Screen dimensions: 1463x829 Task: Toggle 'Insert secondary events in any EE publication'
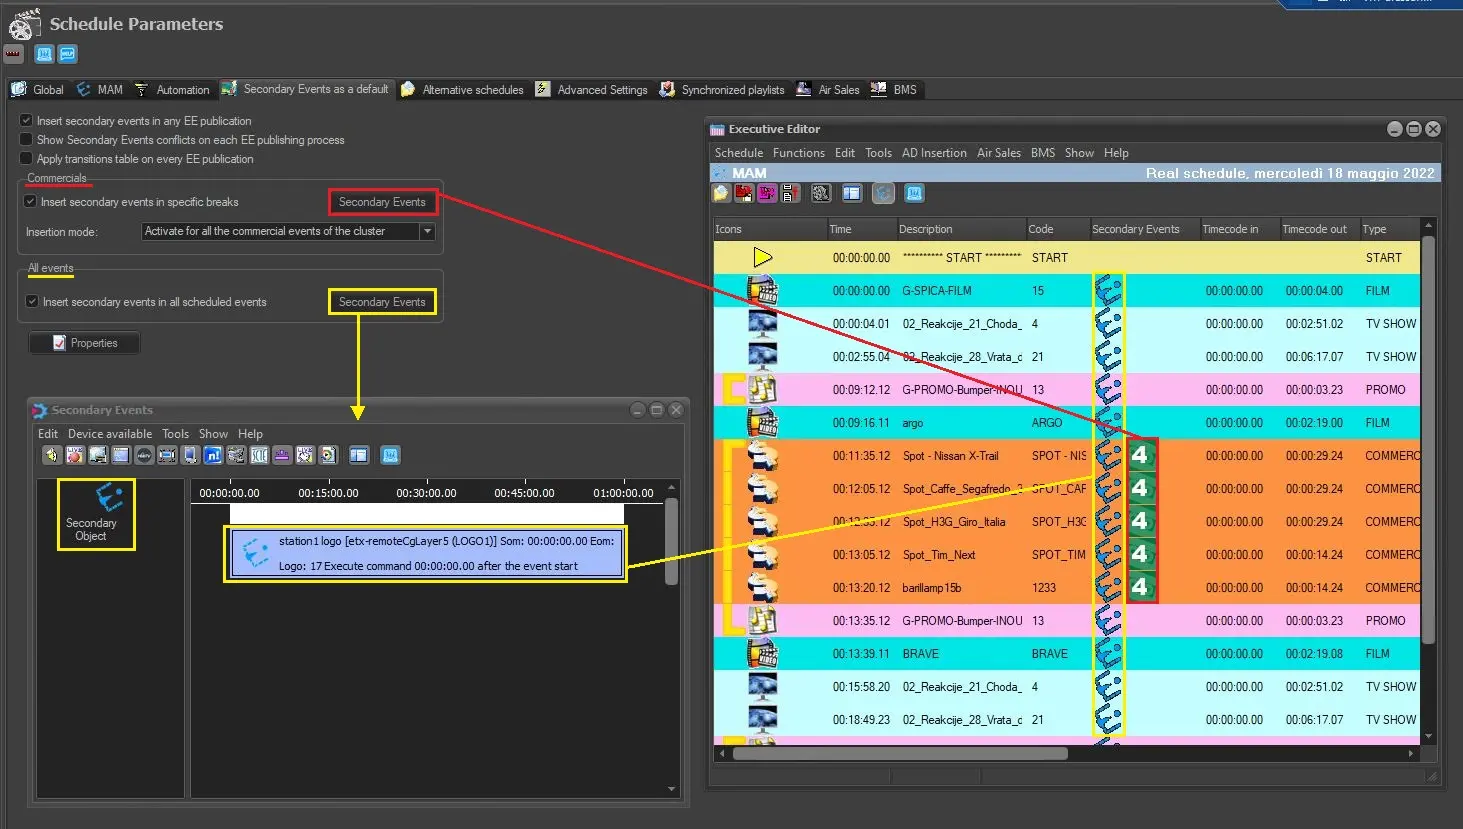[x=26, y=121]
